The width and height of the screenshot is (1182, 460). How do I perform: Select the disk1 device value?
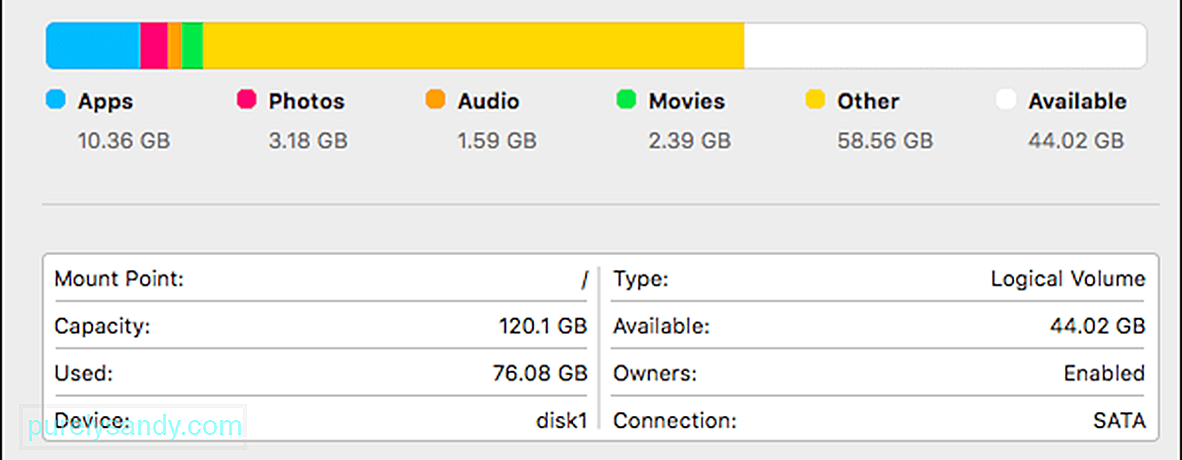coord(562,420)
